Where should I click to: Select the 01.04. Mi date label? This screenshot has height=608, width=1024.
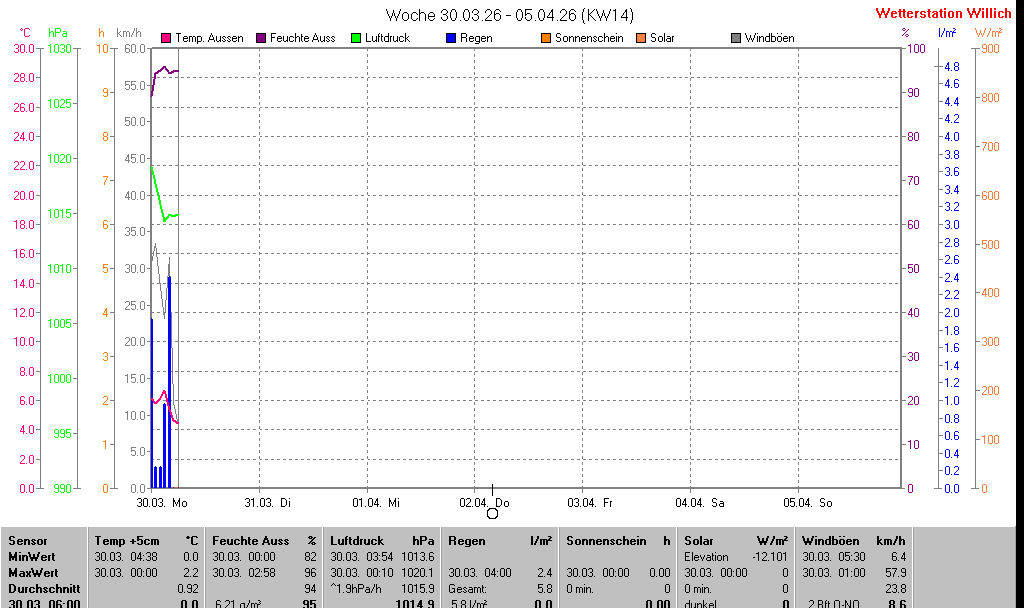[376, 502]
